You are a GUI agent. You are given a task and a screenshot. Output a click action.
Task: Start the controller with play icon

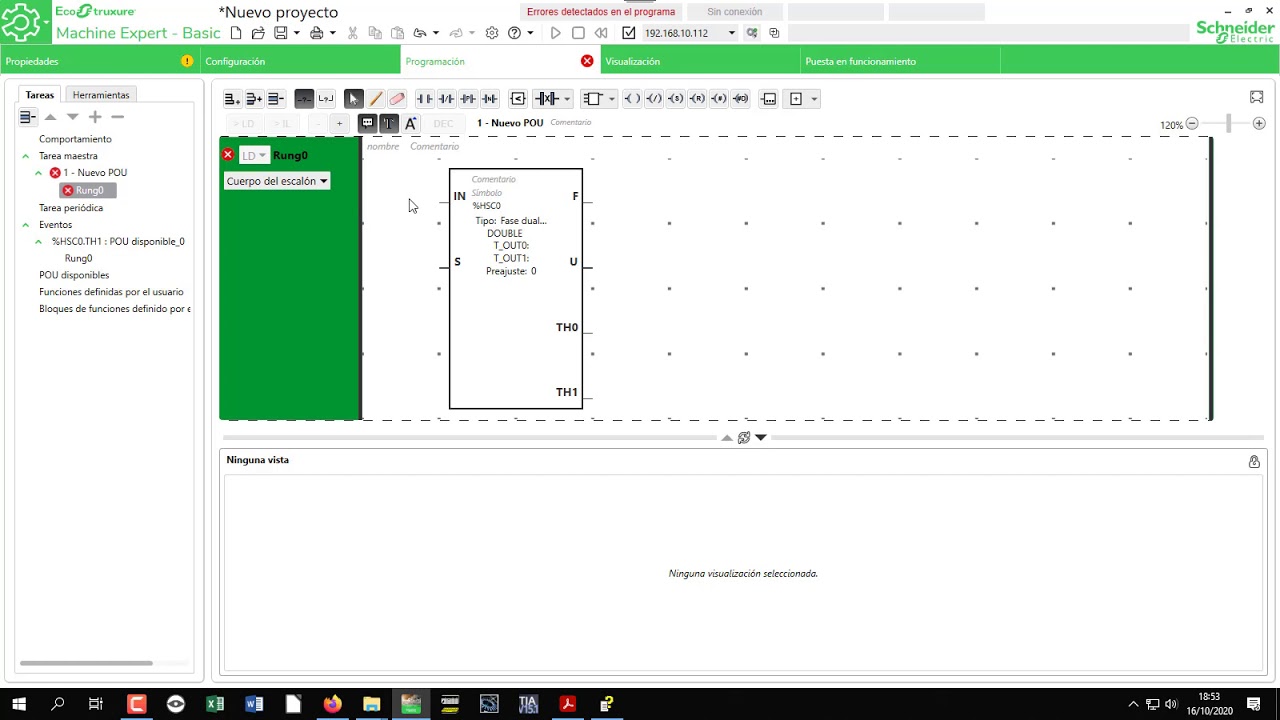[x=556, y=33]
